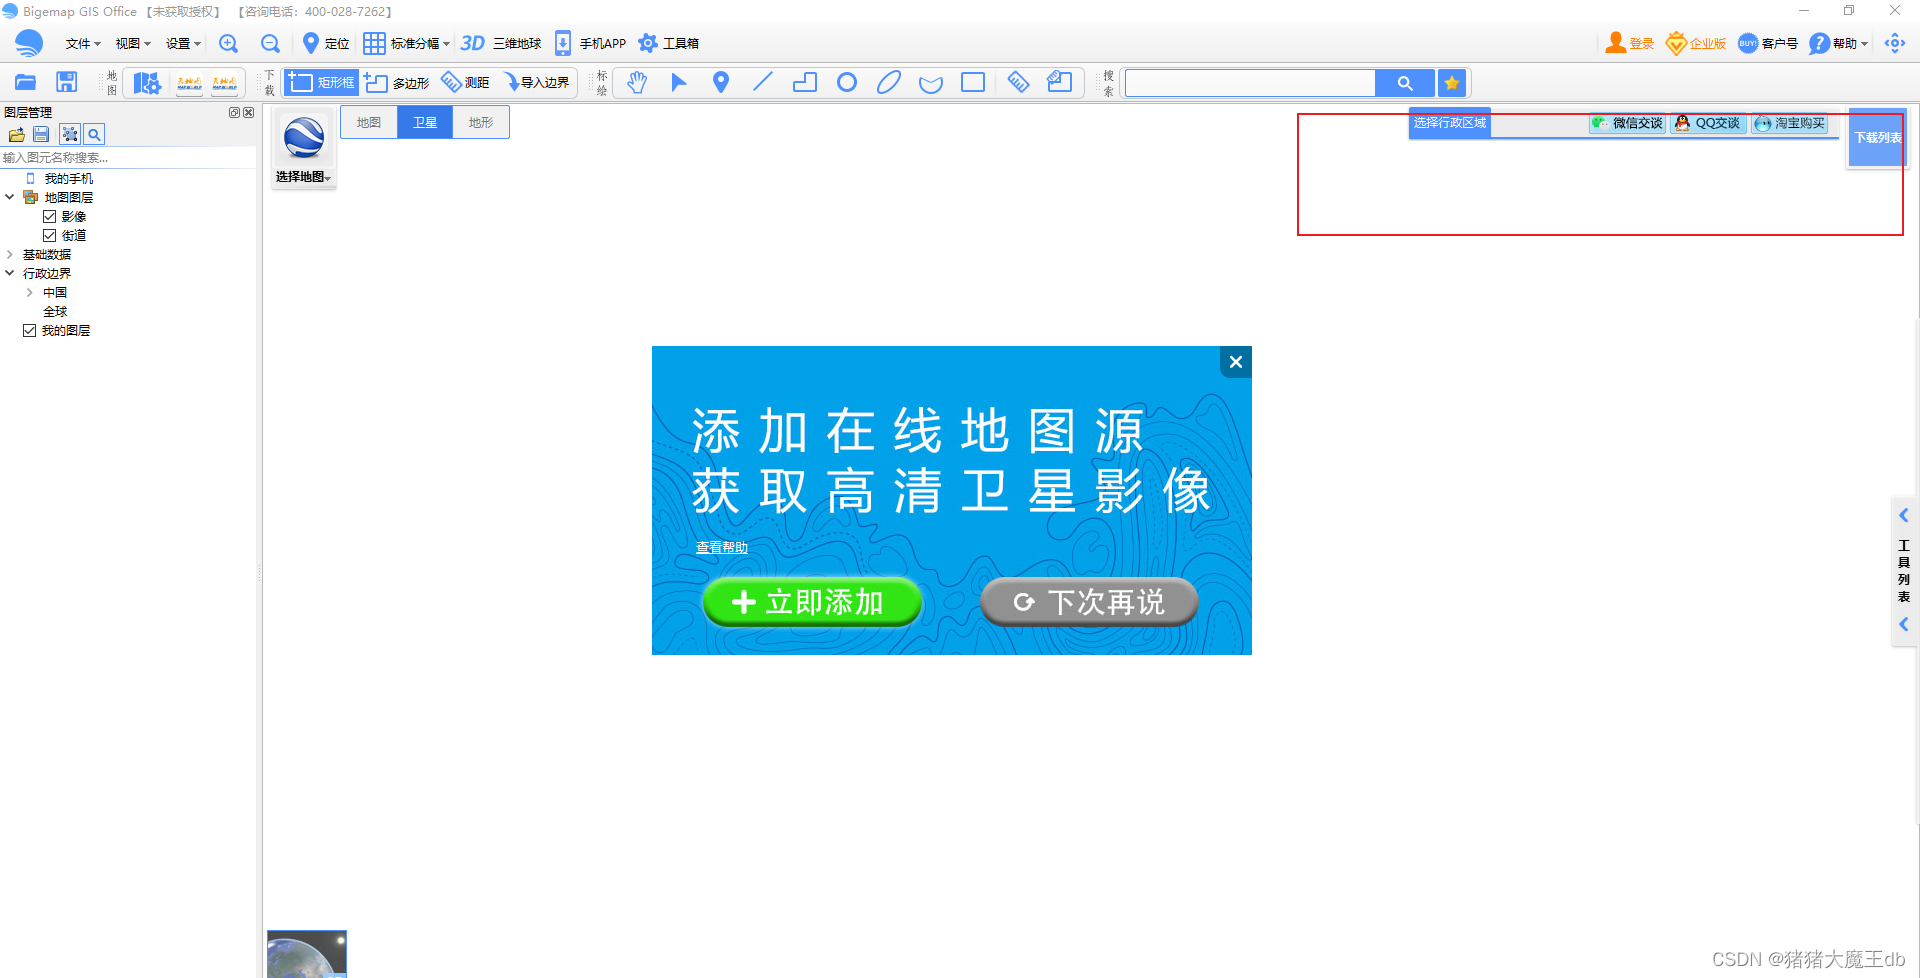1920x978 pixels.
Task: Activate the 测距 measuring tool
Action: [x=464, y=82]
